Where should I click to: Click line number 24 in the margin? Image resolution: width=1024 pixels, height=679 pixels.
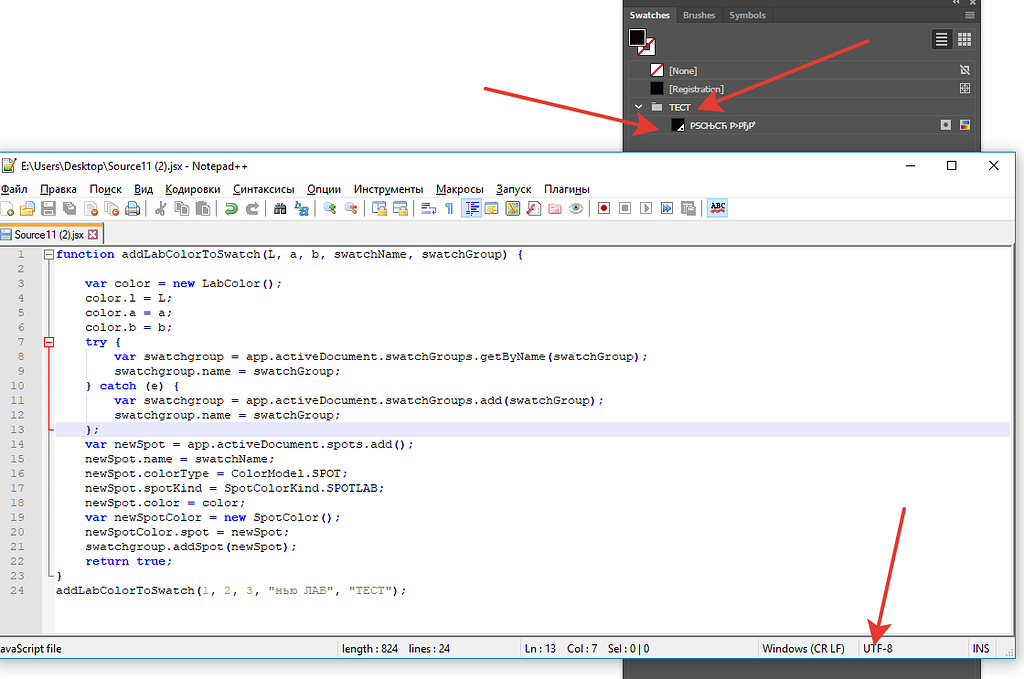coord(17,591)
